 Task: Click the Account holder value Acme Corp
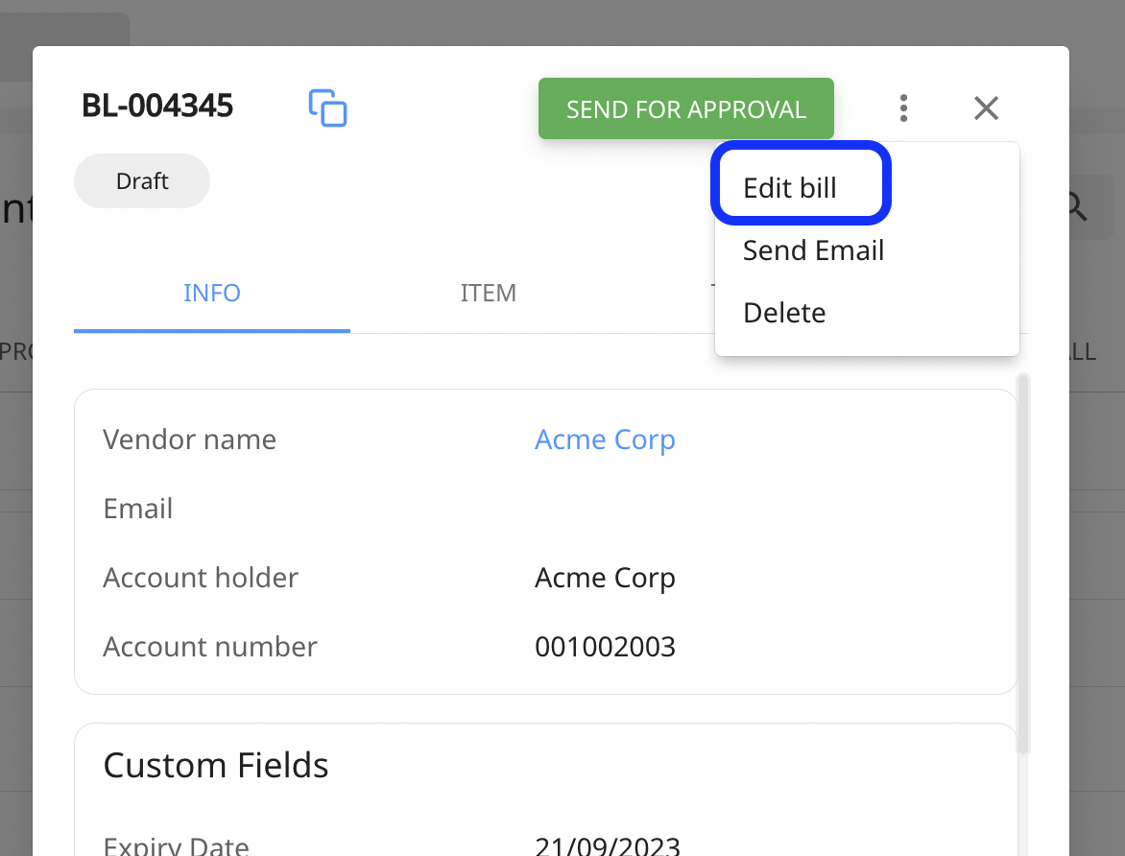click(x=605, y=577)
